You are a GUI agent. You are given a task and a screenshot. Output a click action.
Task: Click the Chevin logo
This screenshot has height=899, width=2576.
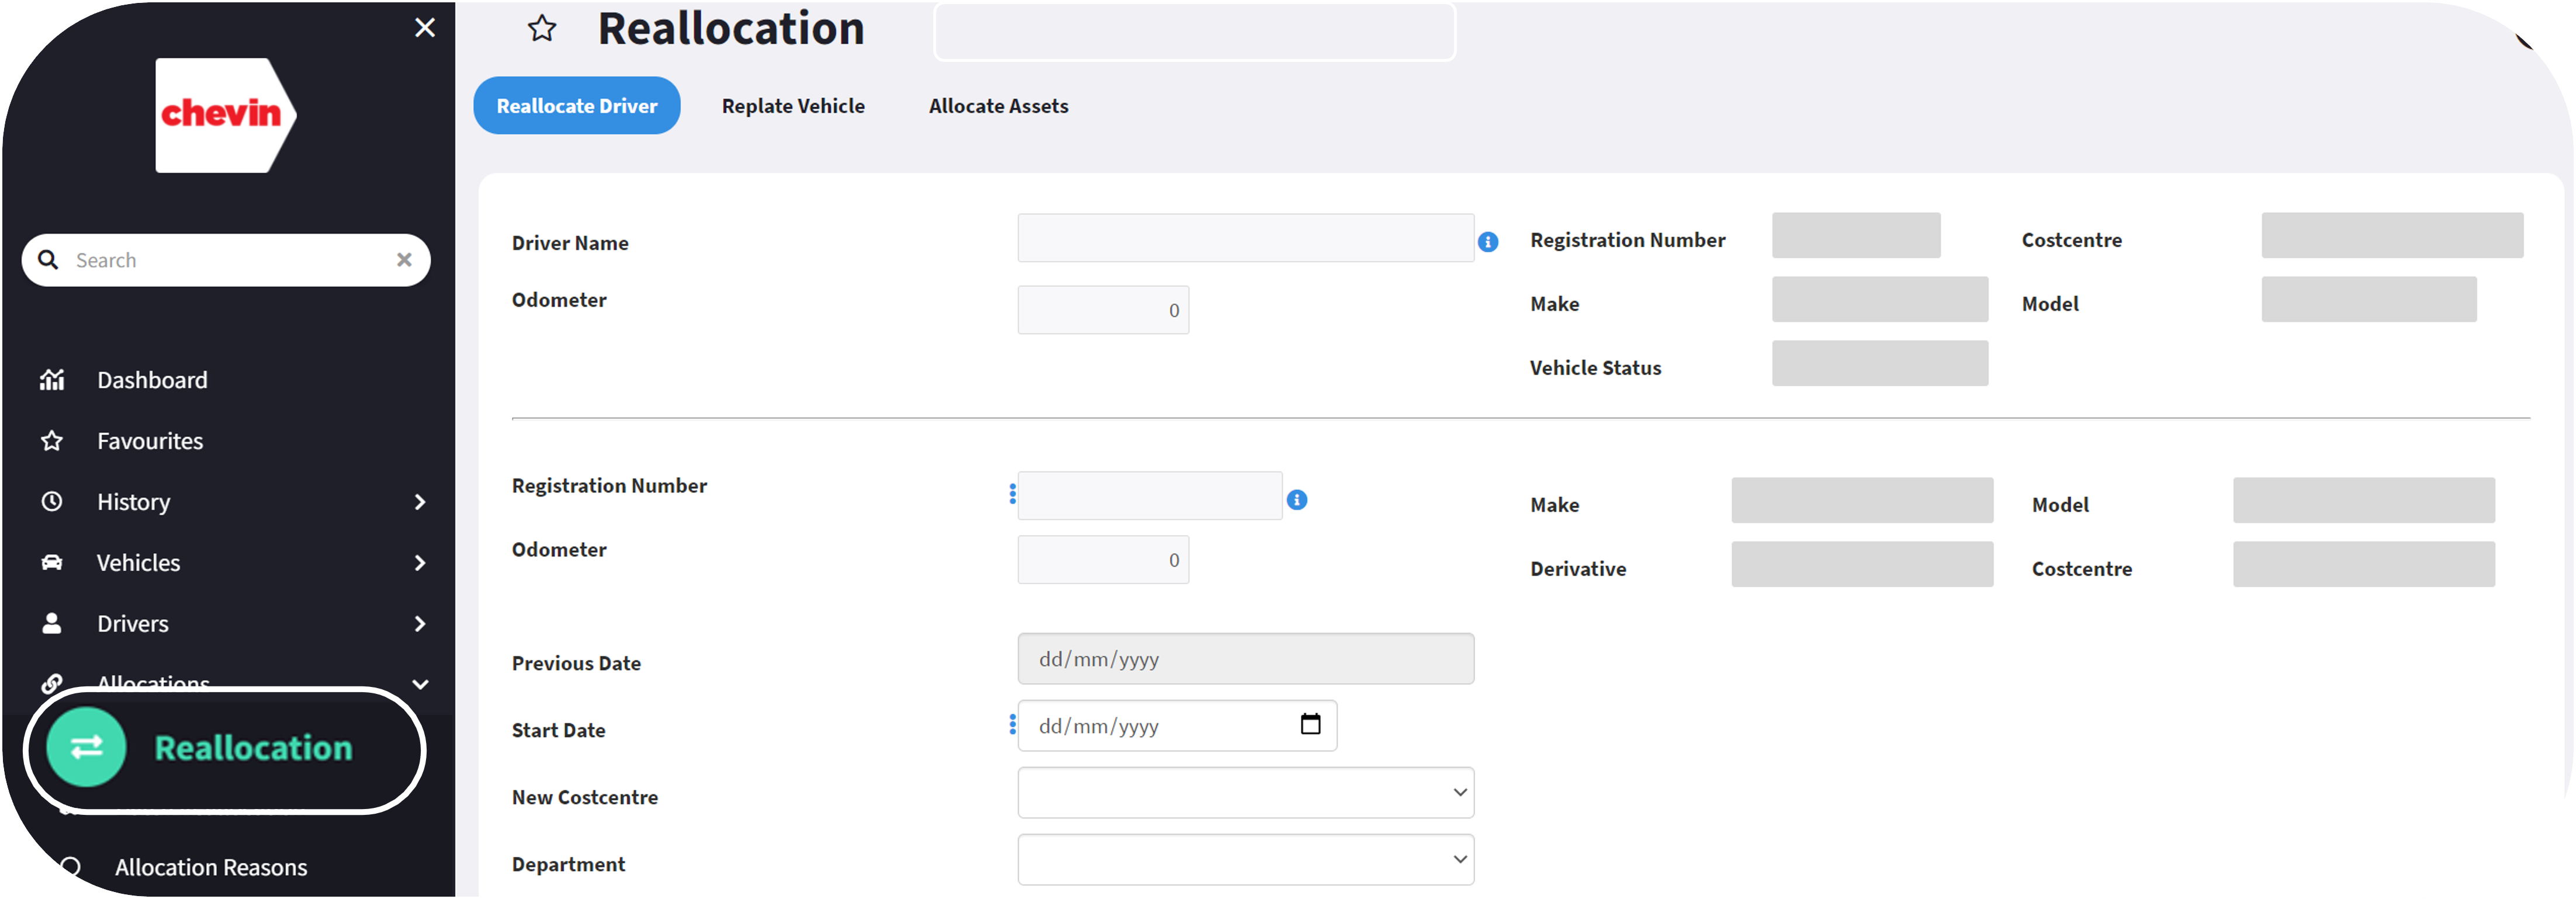click(226, 115)
